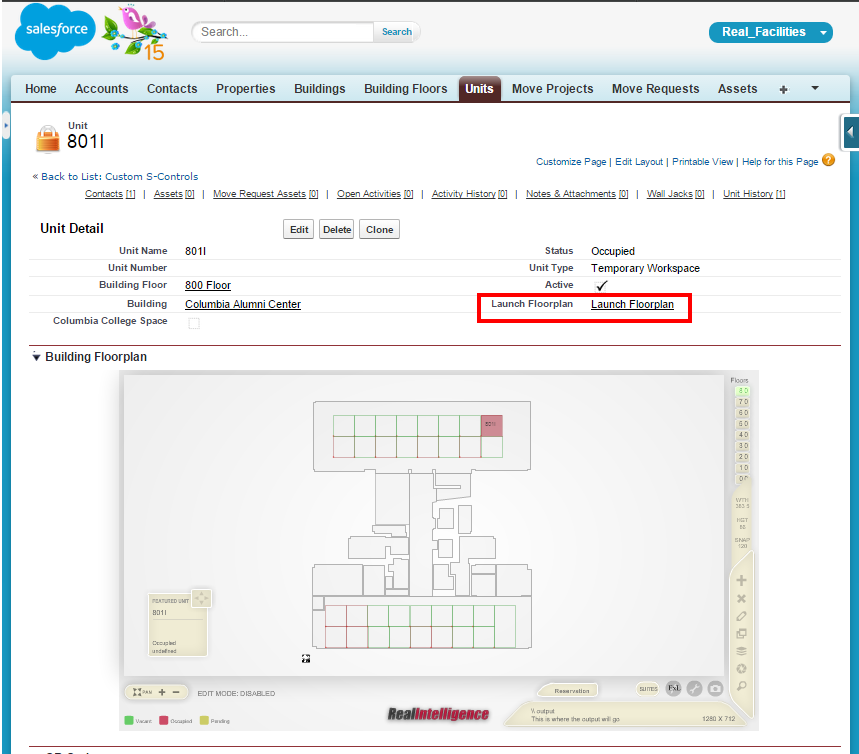Click the Edit button in Unit Detail
859x754 pixels.
tap(299, 230)
